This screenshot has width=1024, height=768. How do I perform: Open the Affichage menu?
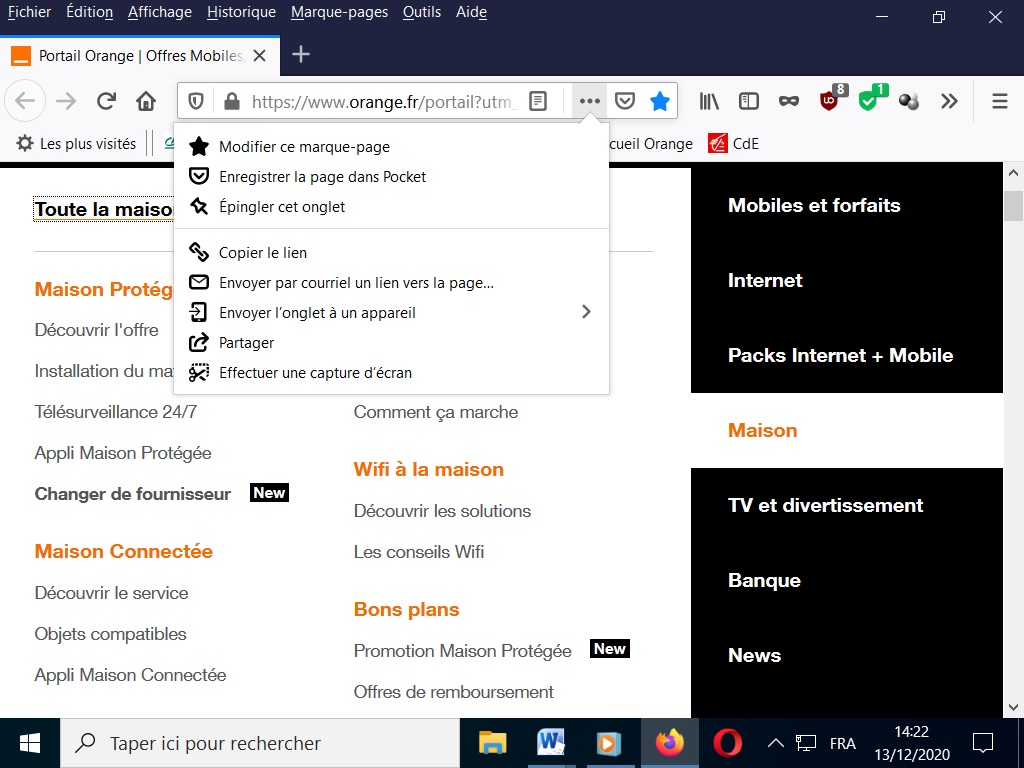159,12
